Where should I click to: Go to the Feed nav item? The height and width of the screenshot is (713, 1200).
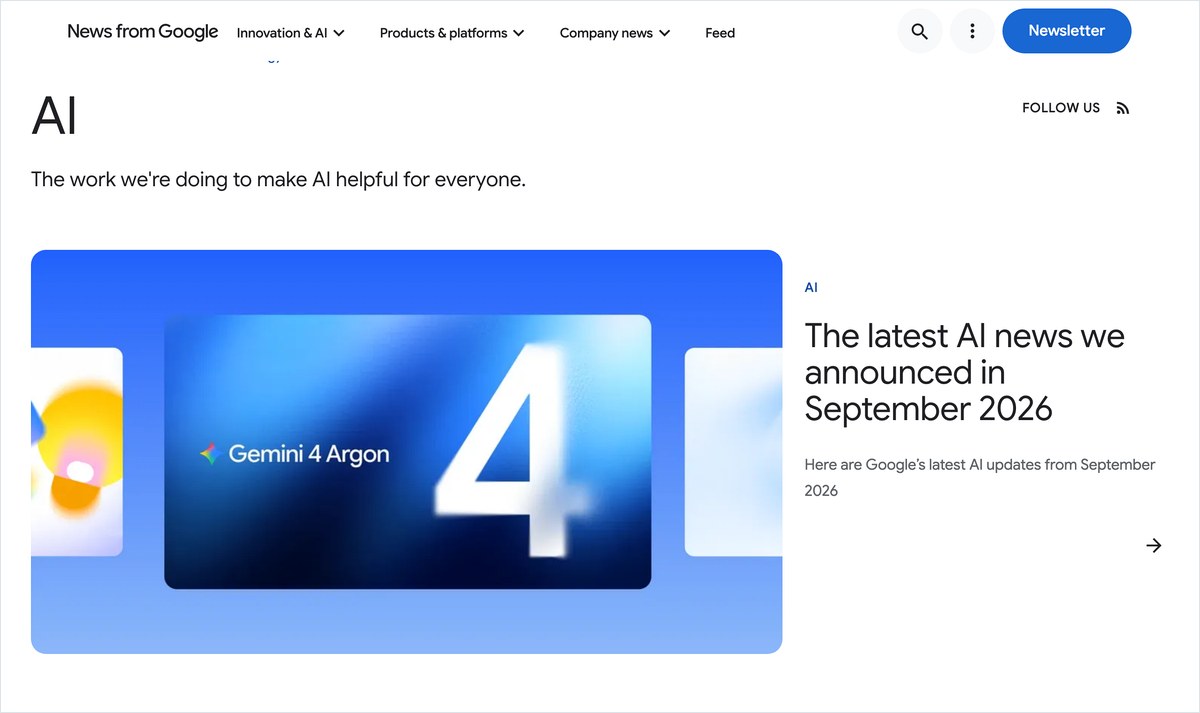(x=720, y=33)
